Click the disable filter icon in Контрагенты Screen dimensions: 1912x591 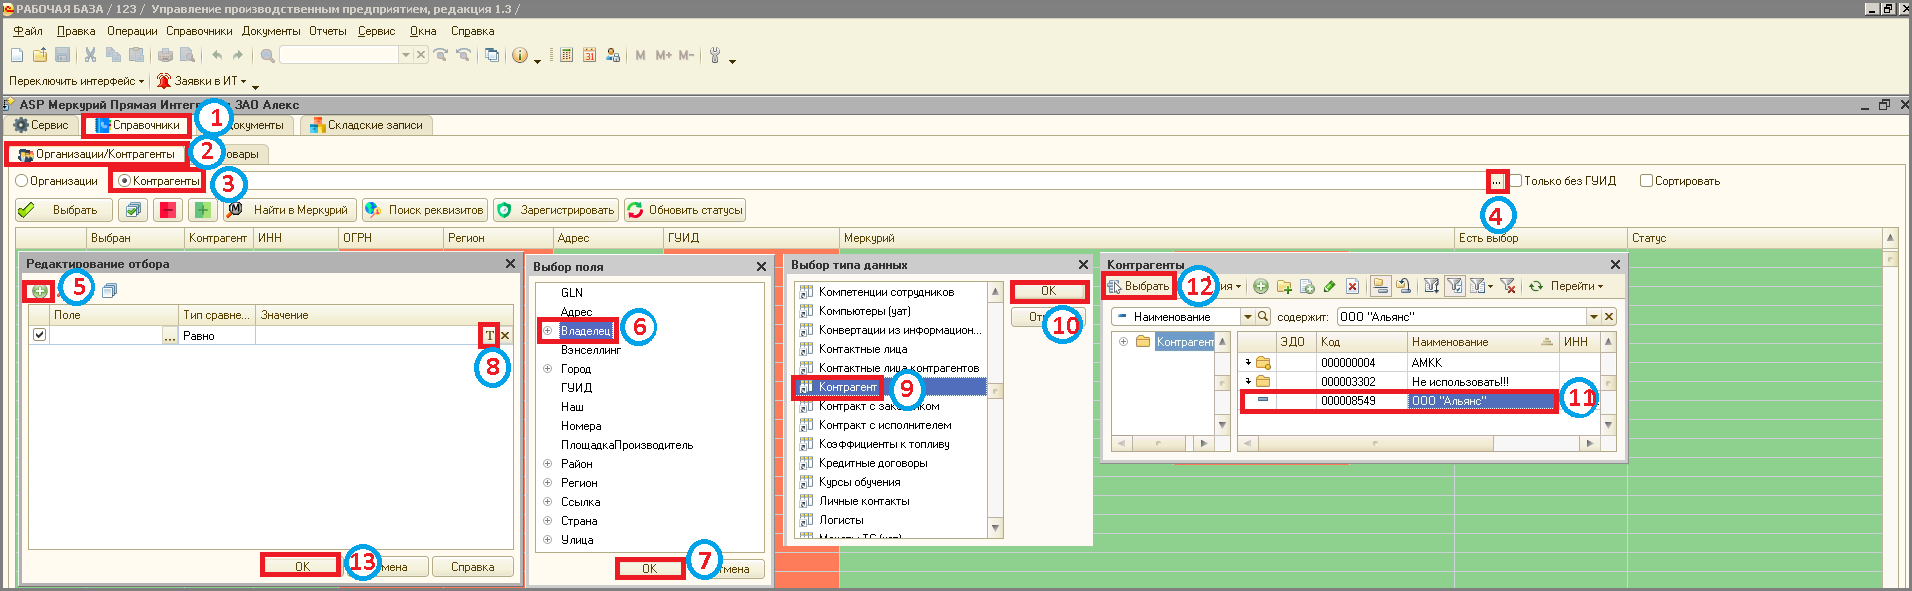(1508, 287)
